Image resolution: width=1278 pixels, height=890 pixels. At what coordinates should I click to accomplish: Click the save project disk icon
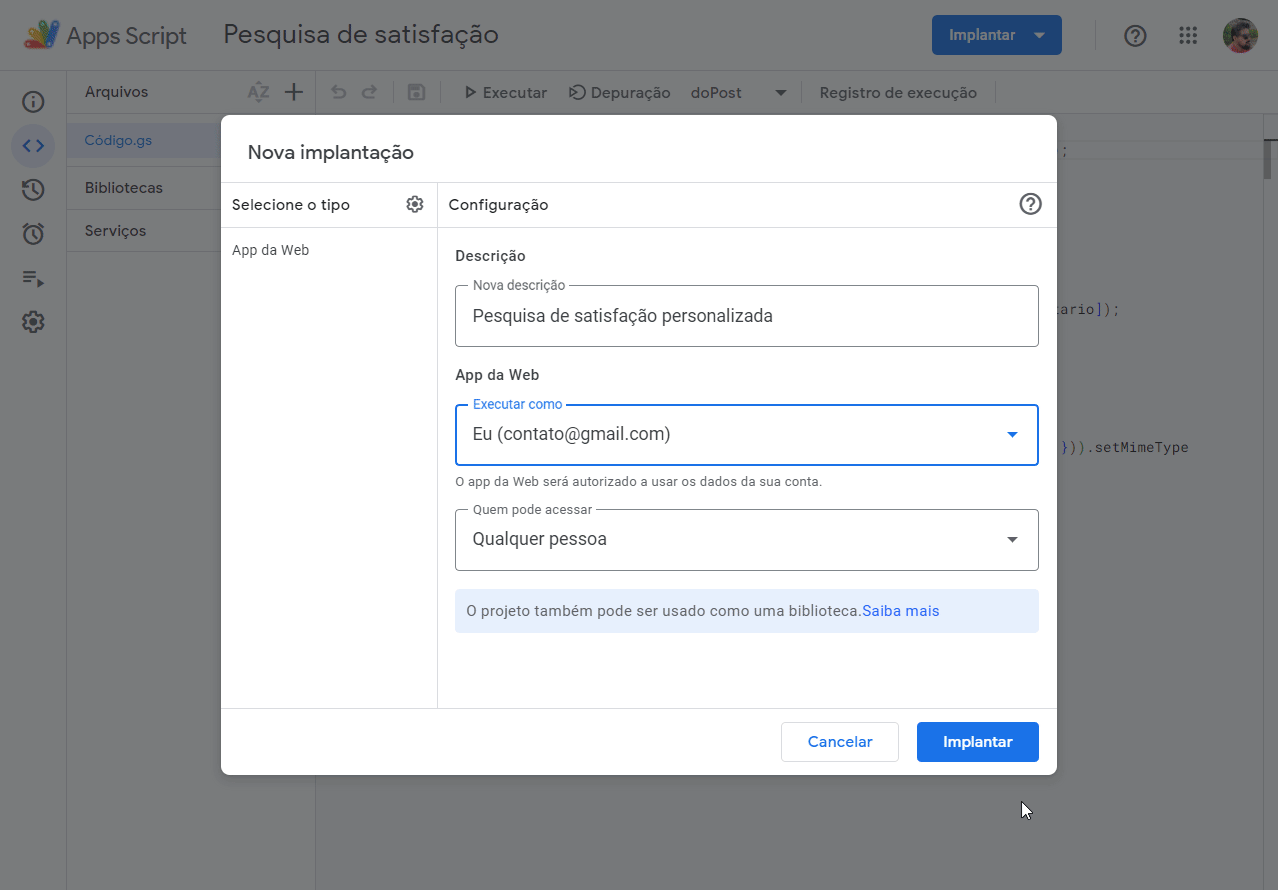tap(417, 92)
